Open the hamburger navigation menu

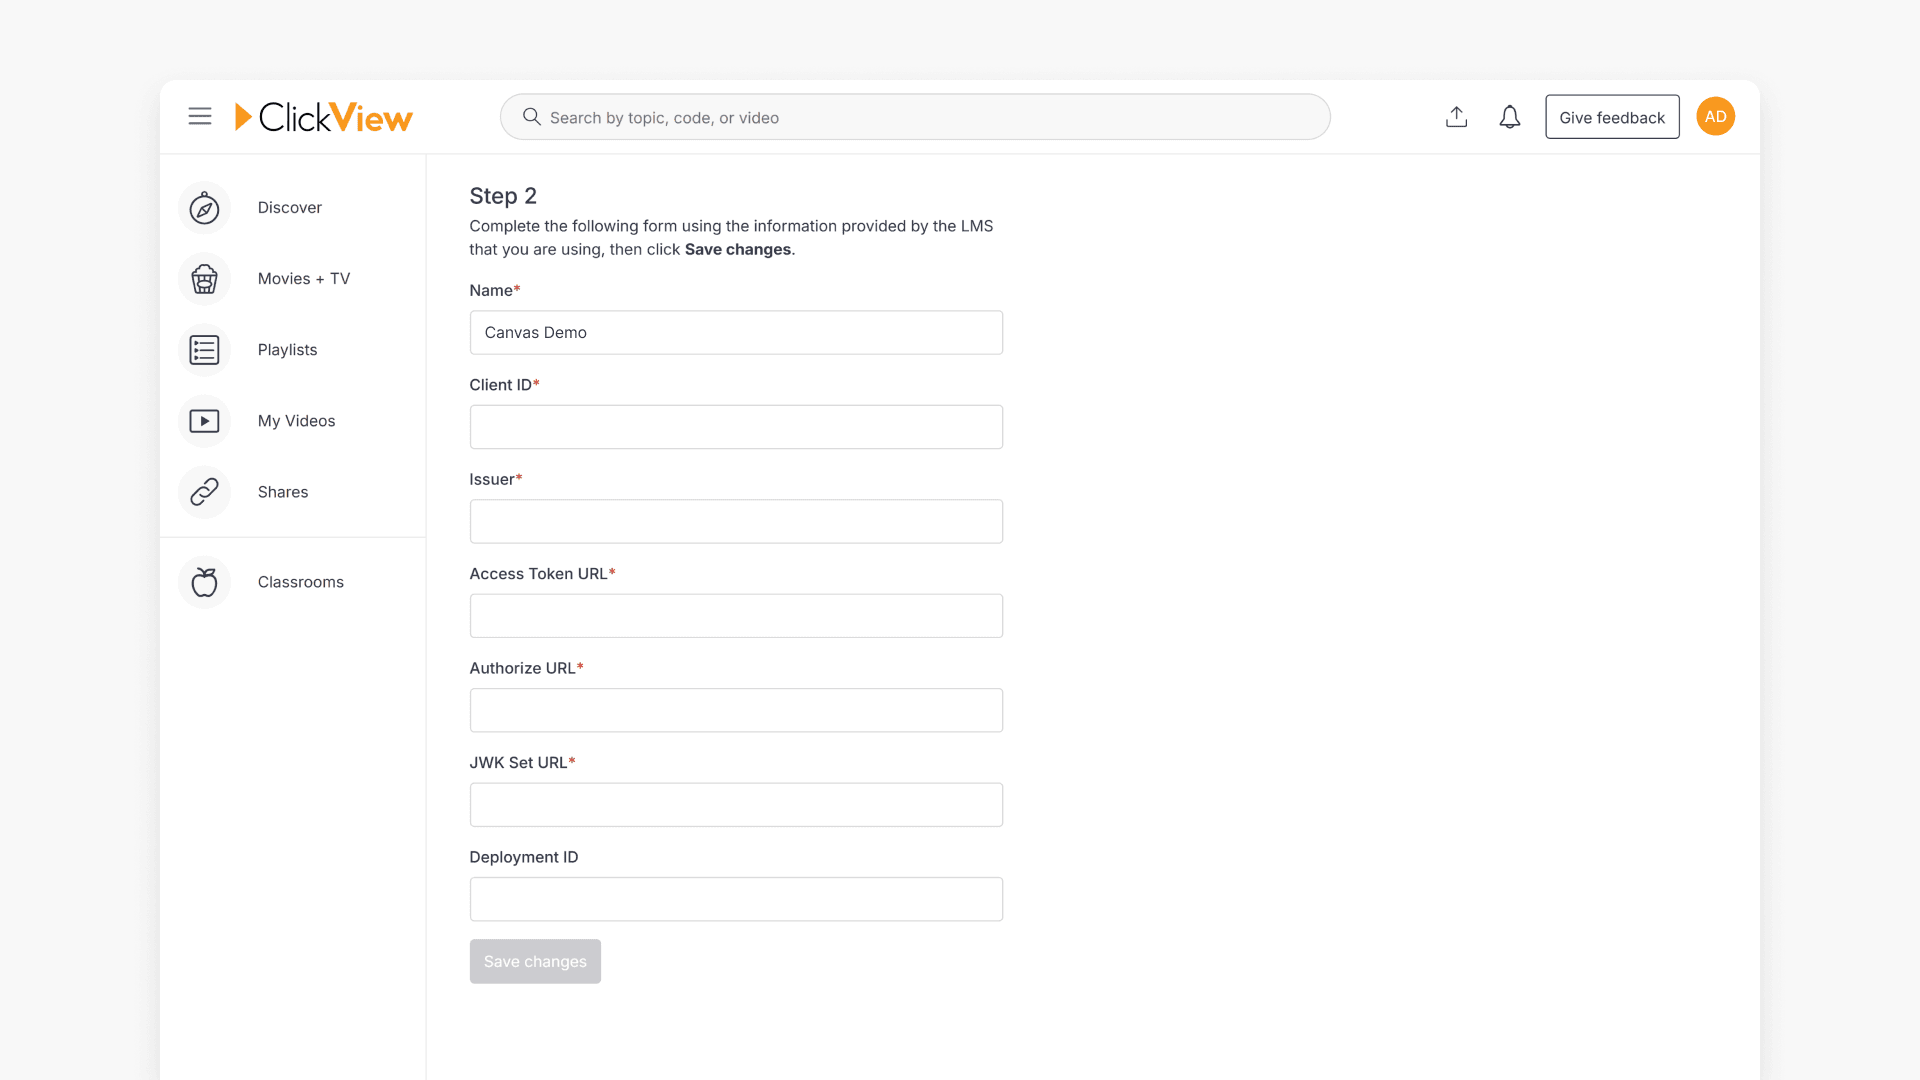click(x=200, y=116)
